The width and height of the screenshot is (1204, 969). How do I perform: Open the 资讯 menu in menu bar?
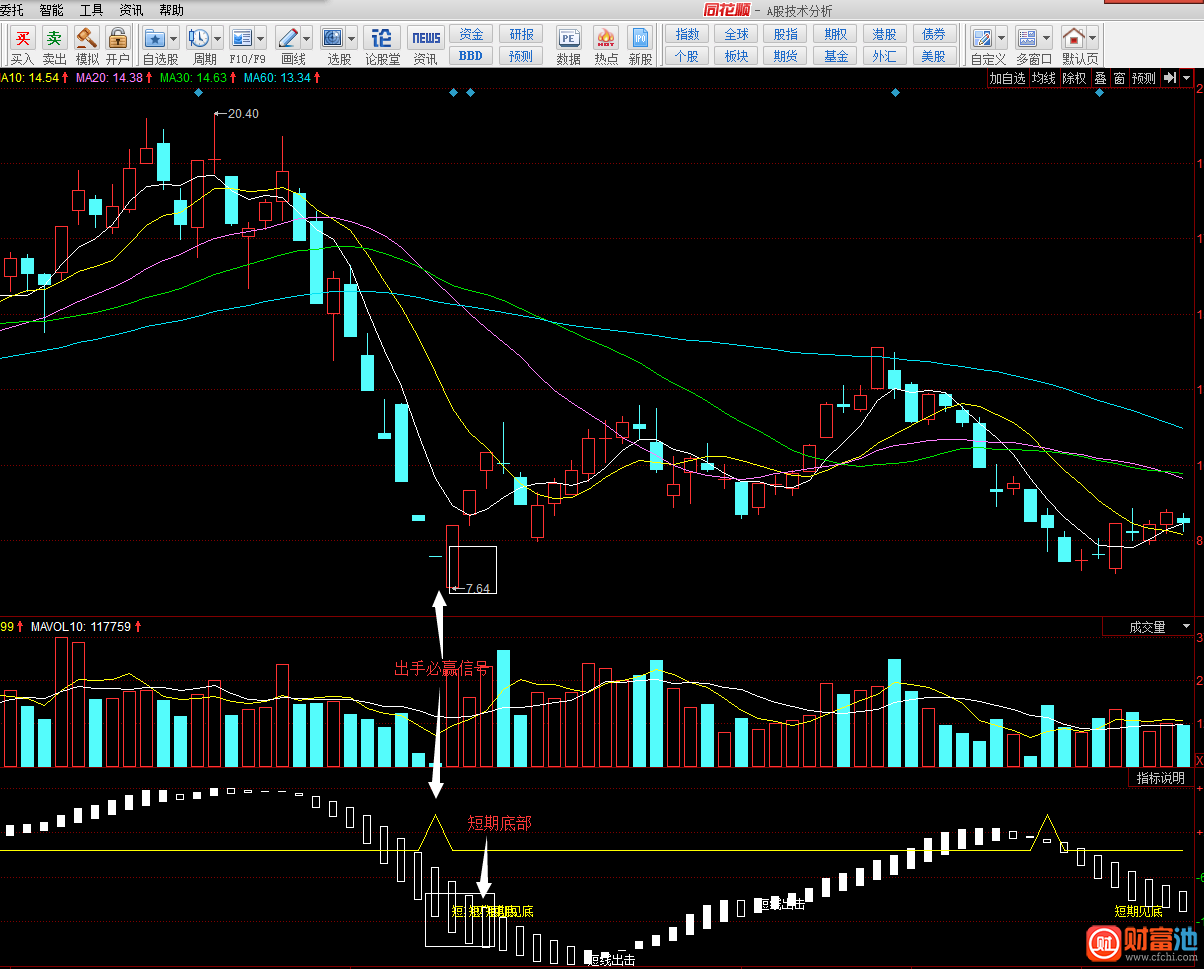(x=131, y=10)
